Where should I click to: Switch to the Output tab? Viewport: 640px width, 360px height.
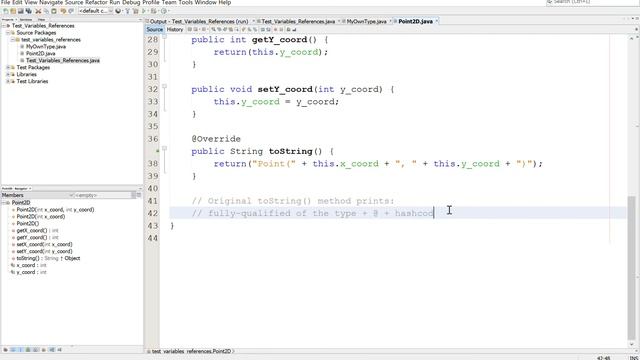point(199,21)
